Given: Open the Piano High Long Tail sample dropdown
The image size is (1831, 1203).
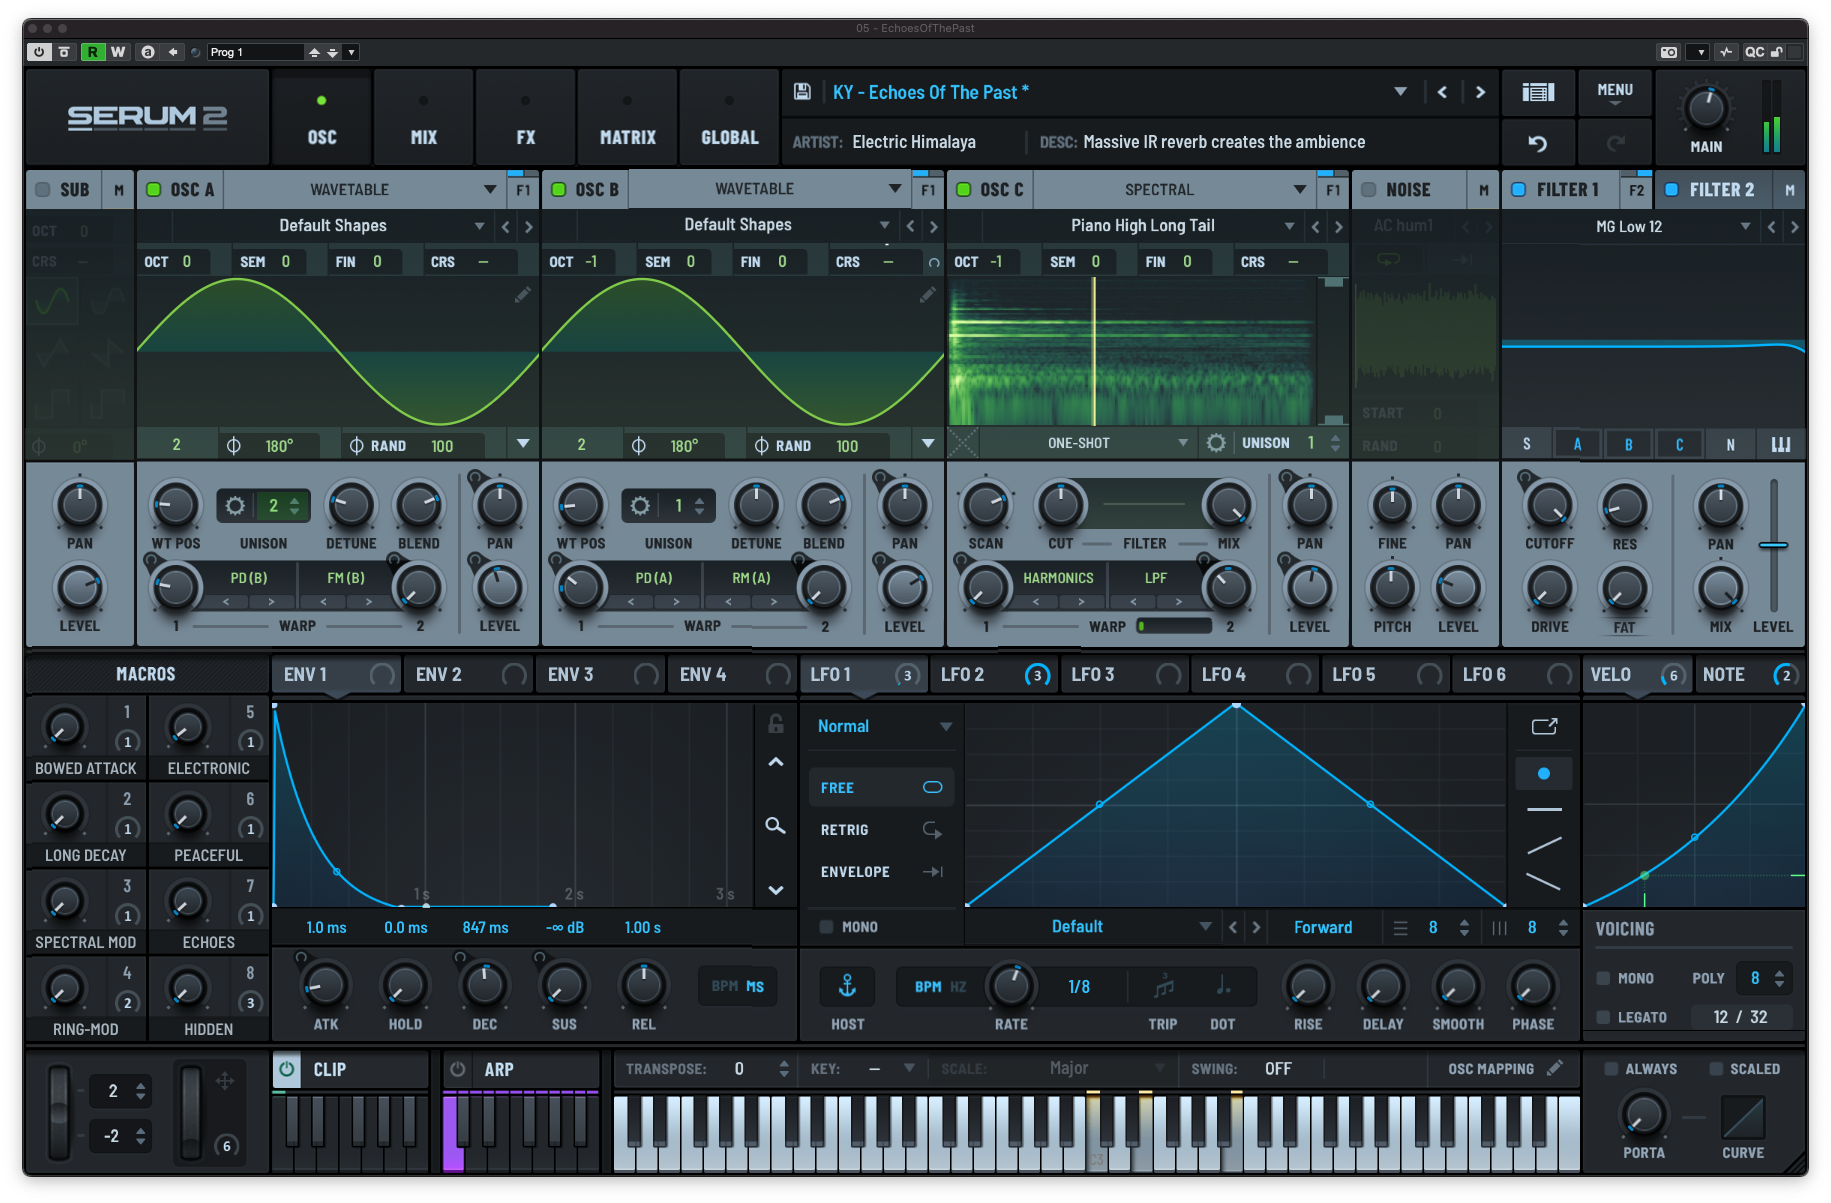Looking at the screenshot, I should coord(1290,225).
